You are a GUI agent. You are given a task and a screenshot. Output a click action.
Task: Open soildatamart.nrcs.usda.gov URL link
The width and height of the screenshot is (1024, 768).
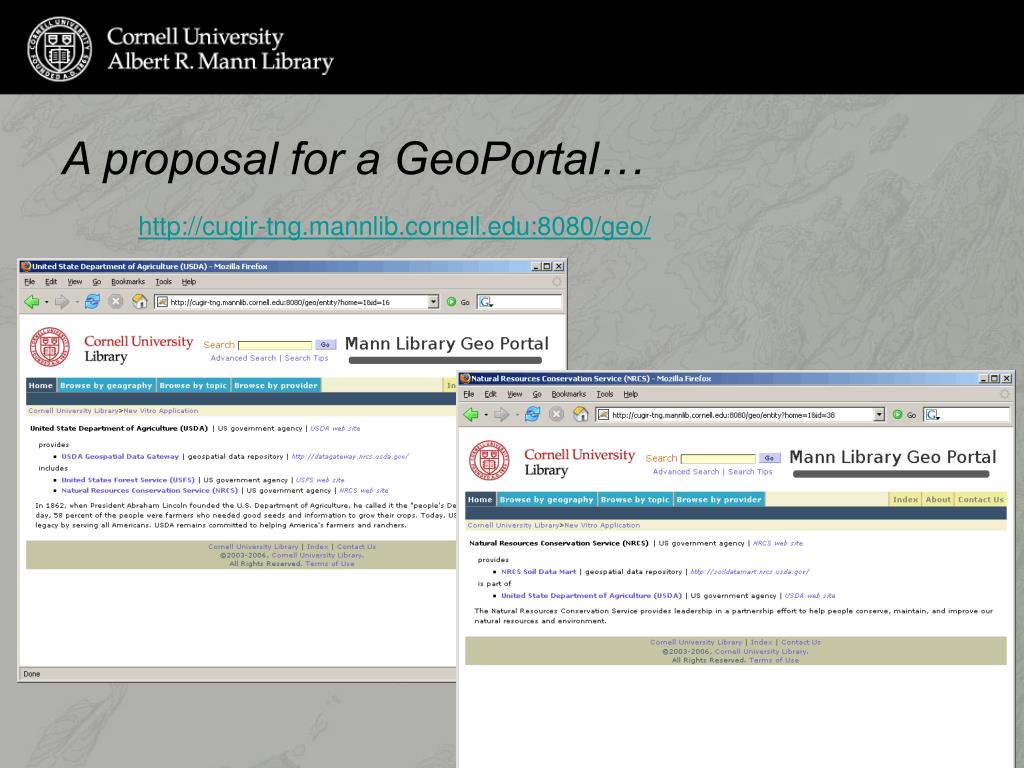click(x=750, y=571)
